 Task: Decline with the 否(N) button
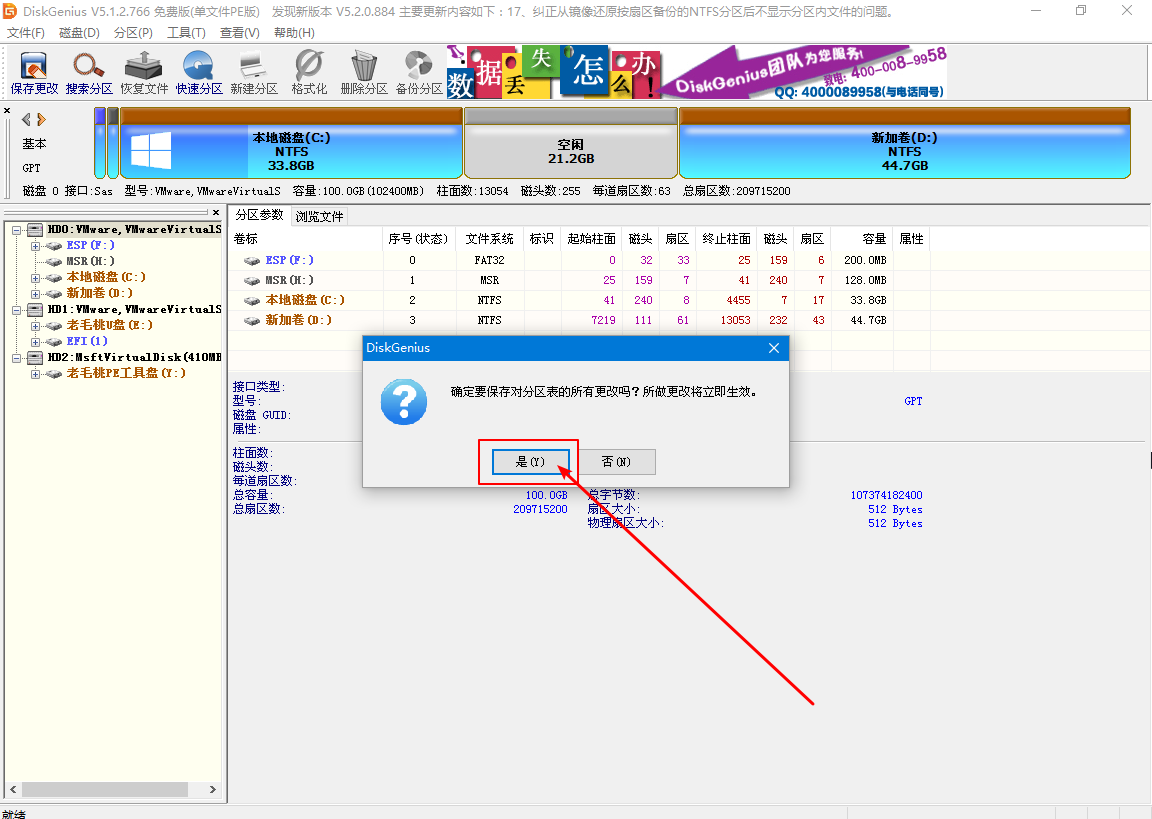(x=616, y=462)
